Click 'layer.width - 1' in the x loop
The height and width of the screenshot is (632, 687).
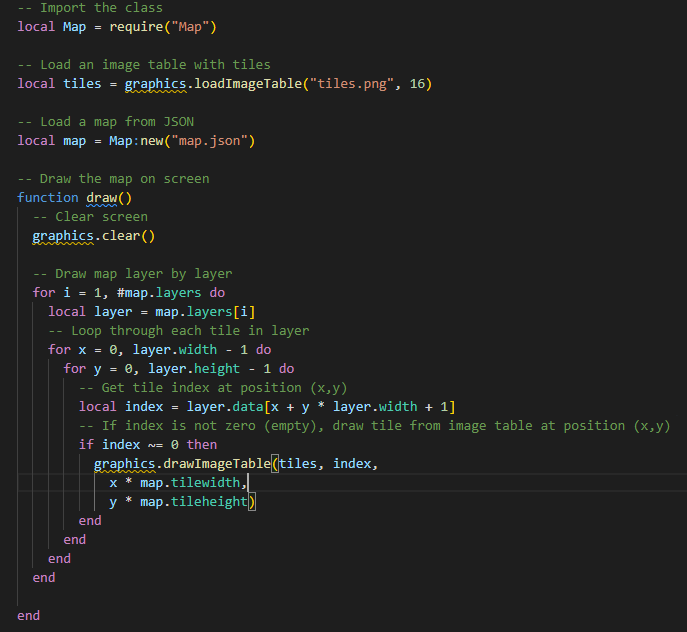tap(190, 350)
